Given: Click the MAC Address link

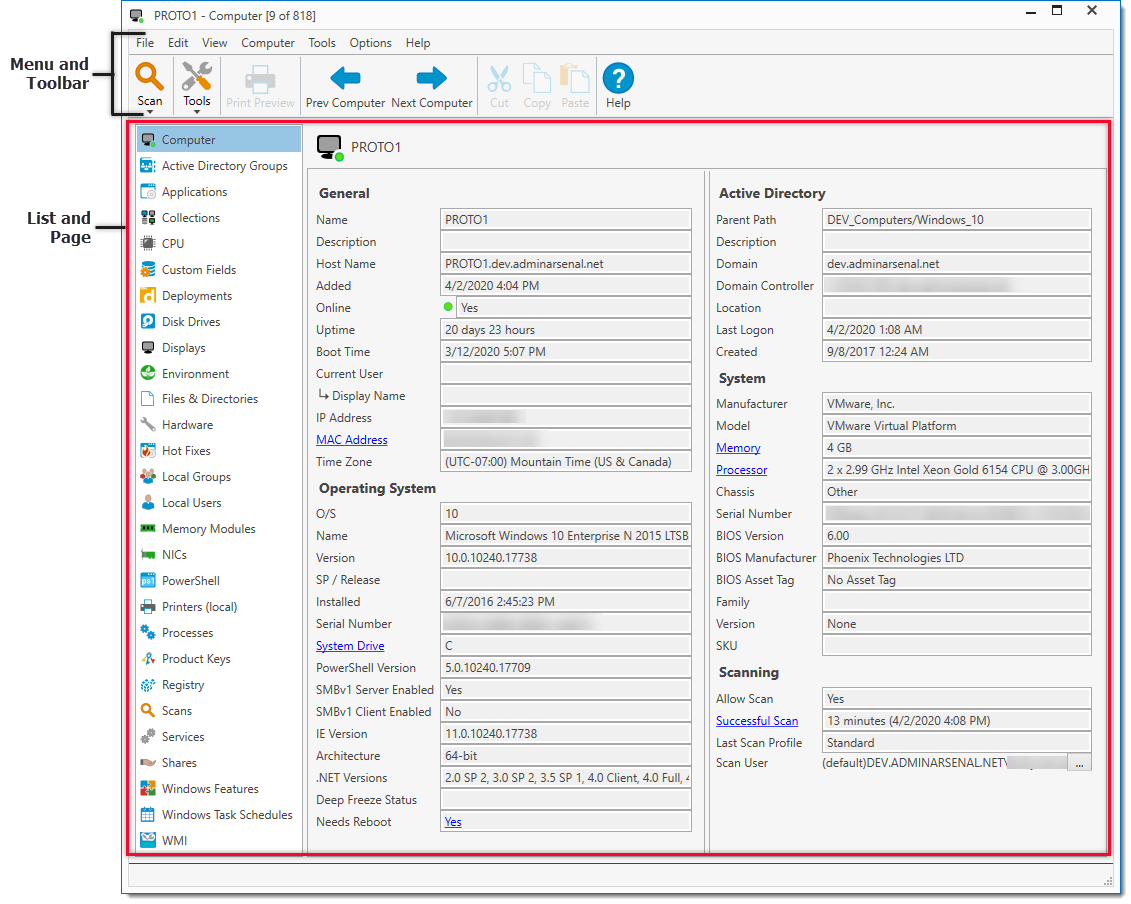Looking at the screenshot, I should pyautogui.click(x=351, y=440).
